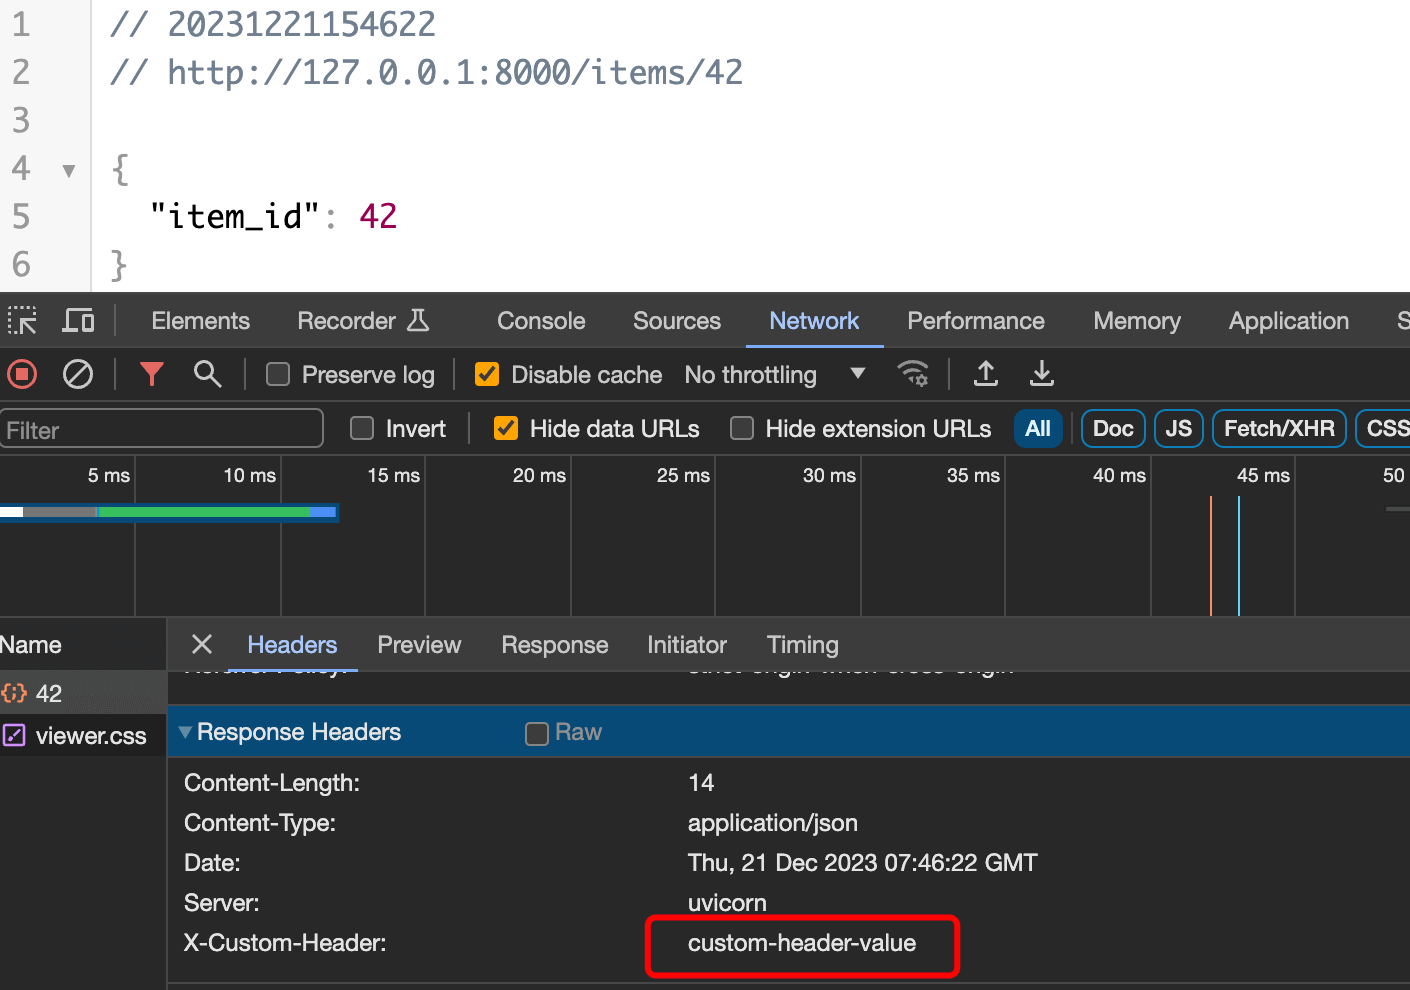This screenshot has width=1410, height=990.
Task: Check the Raw response headers checkbox
Action: (537, 733)
